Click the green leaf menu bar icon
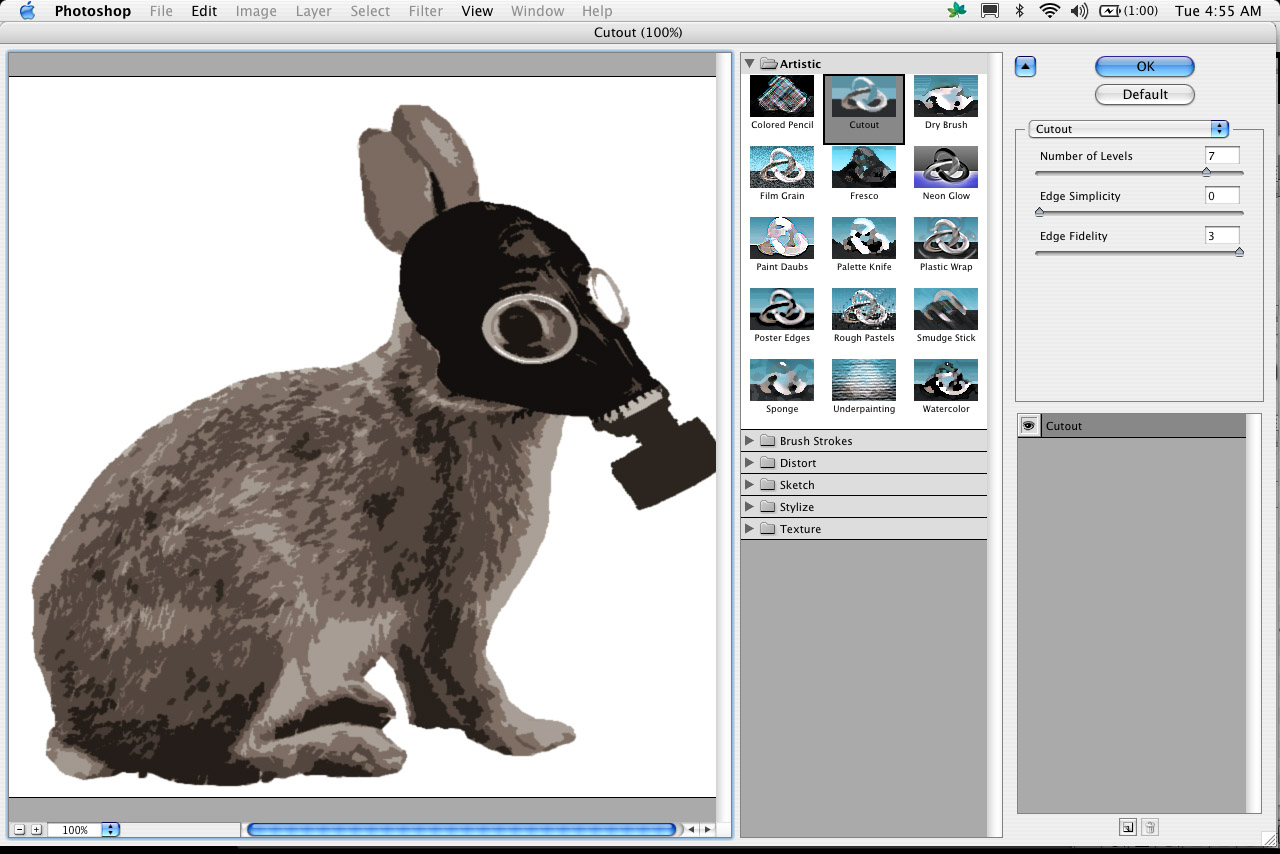Viewport: 1280px width, 854px height. (958, 11)
